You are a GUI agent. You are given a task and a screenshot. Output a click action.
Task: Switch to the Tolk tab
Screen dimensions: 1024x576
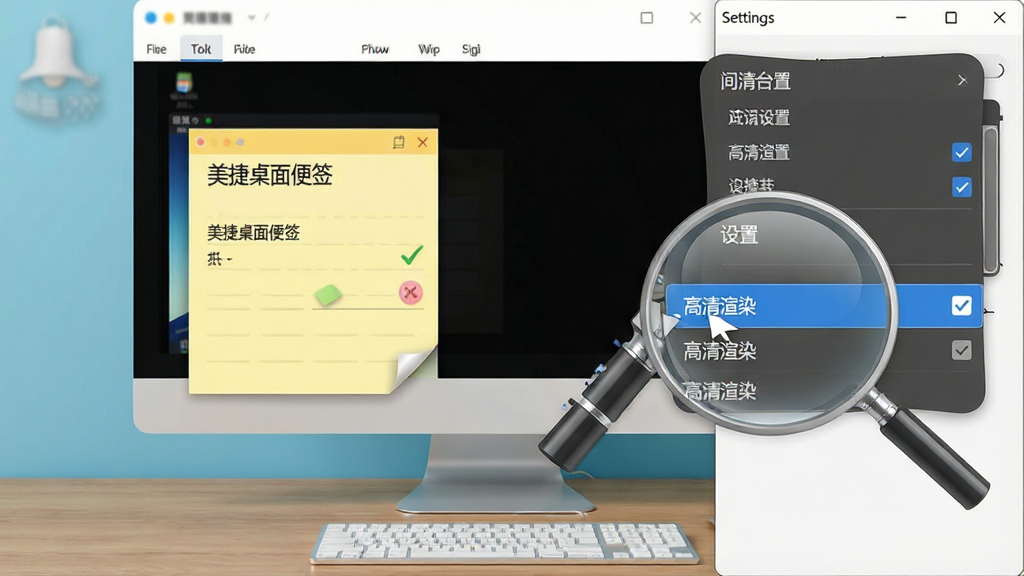201,49
